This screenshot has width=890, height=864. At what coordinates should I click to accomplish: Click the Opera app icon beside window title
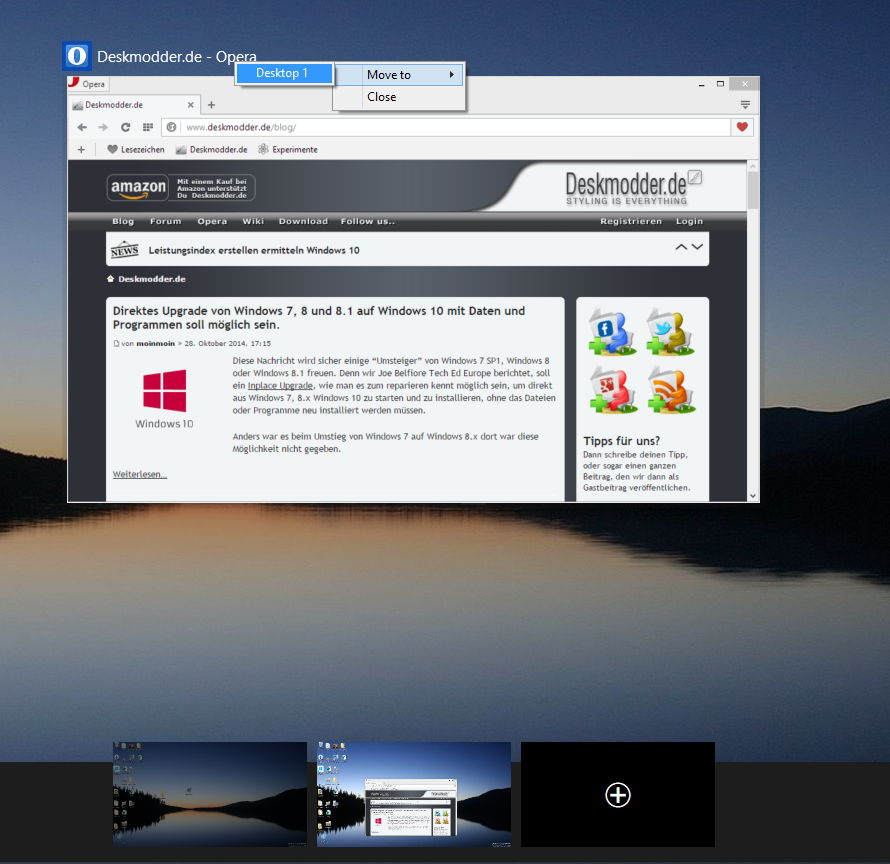click(77, 56)
